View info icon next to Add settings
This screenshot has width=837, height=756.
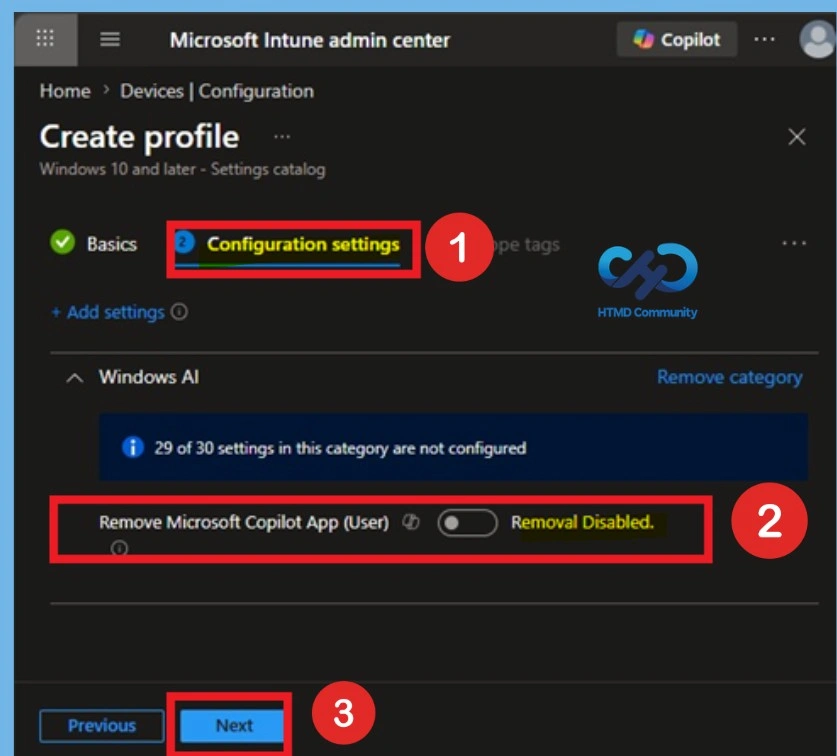pyautogui.click(x=179, y=311)
